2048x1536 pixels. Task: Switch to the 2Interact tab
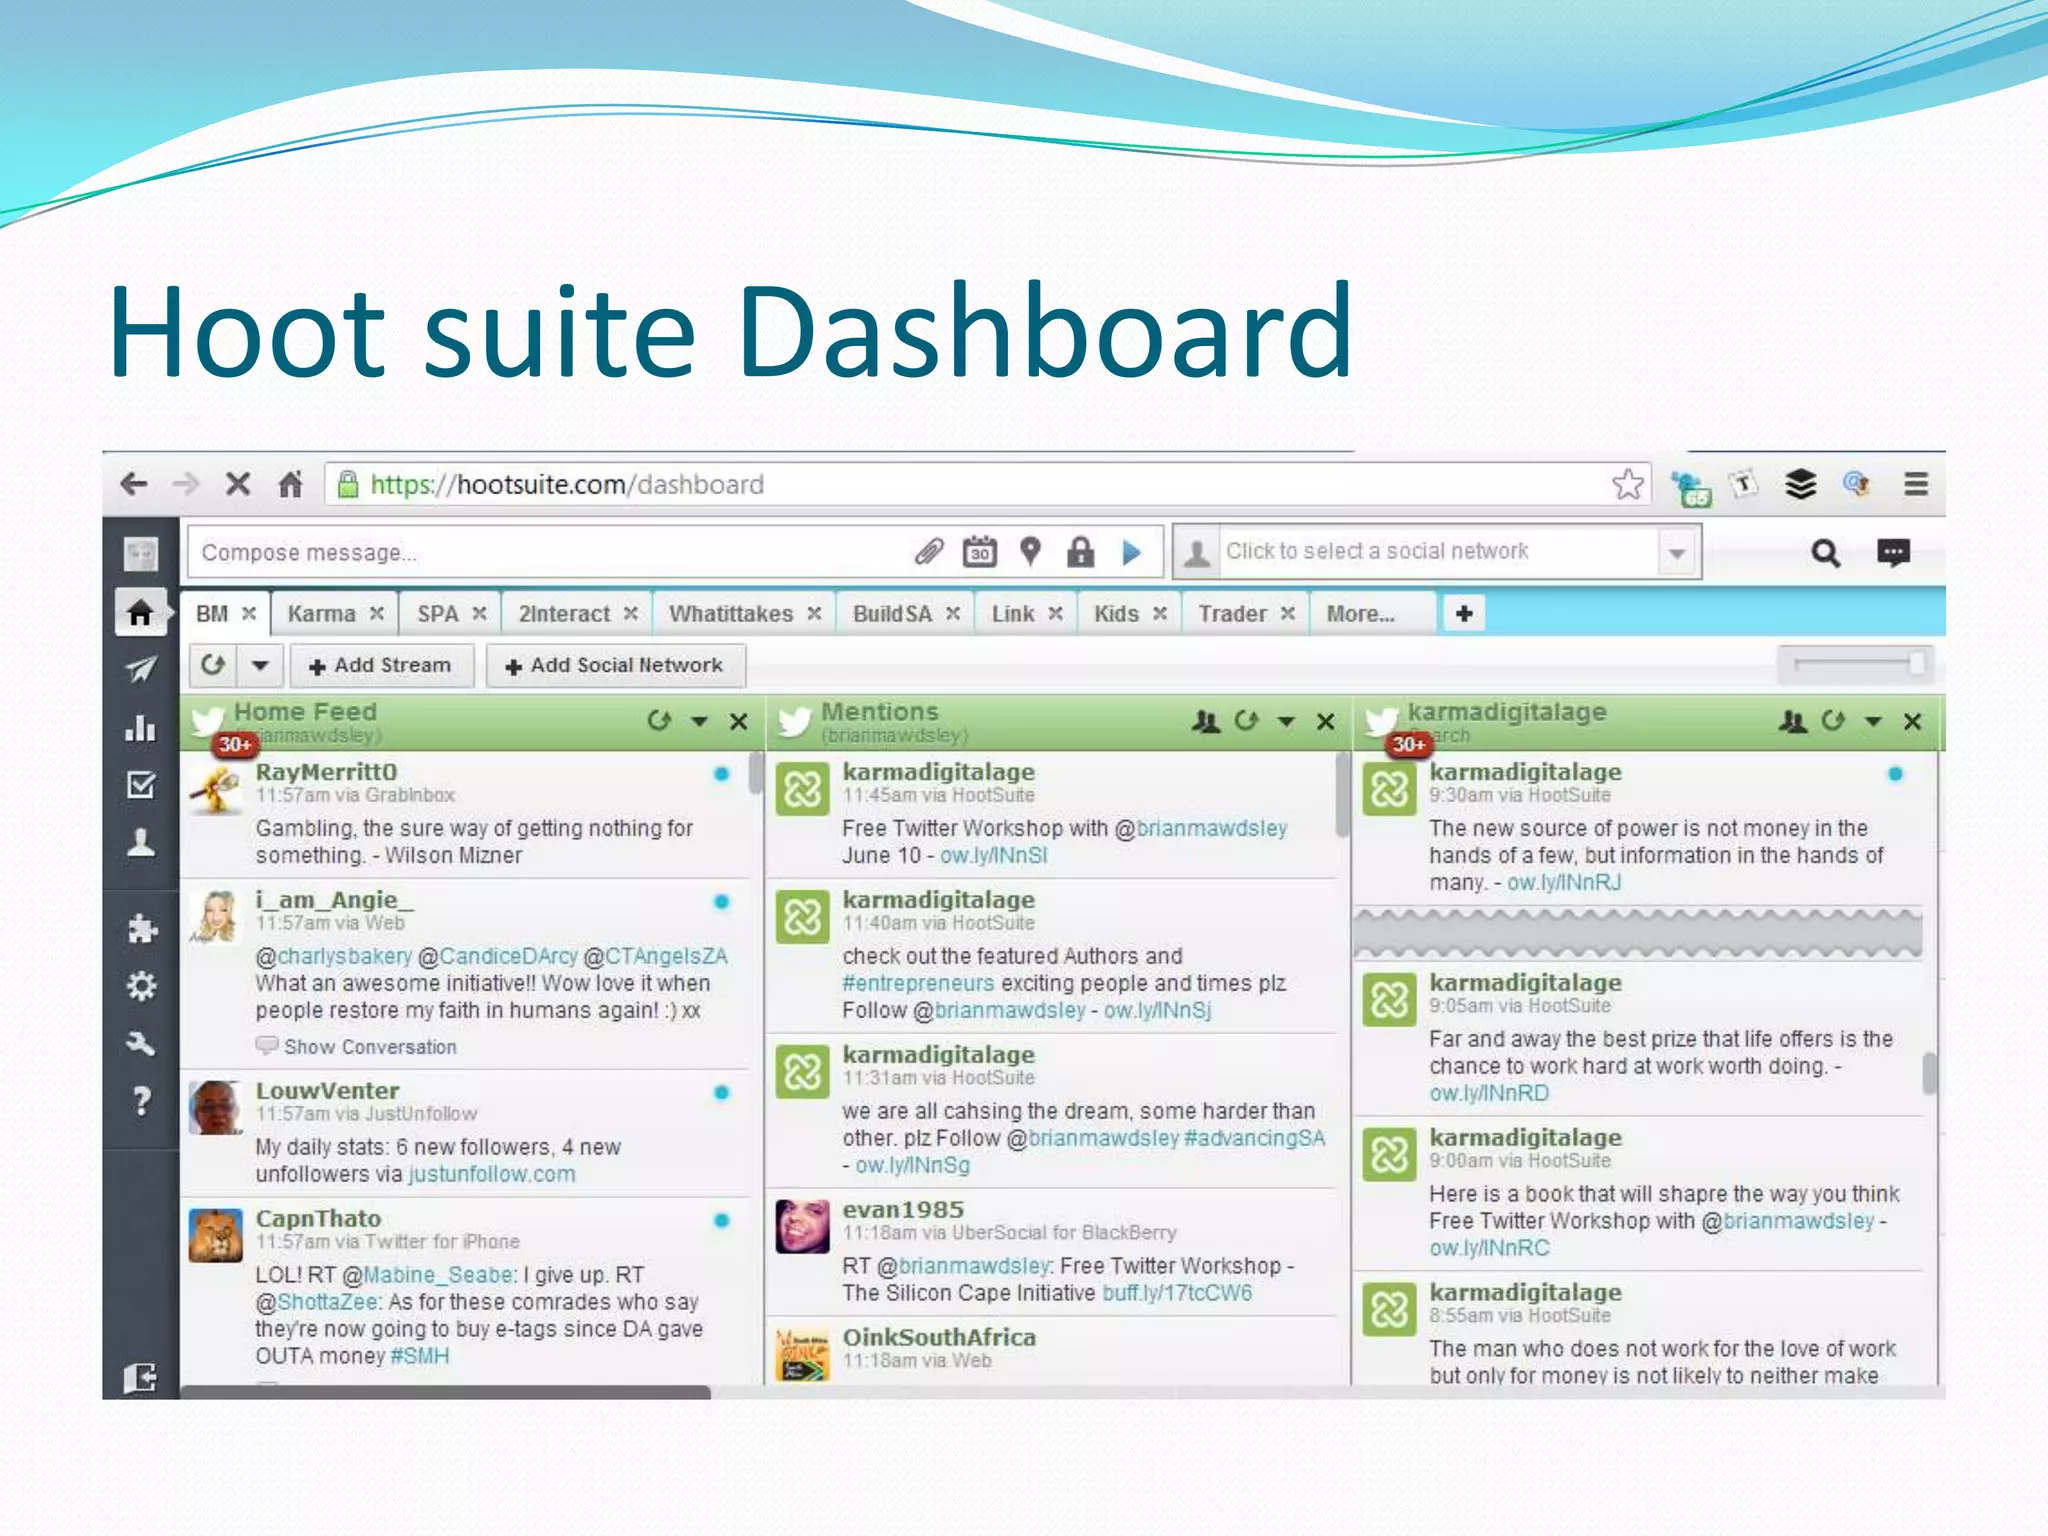[564, 614]
